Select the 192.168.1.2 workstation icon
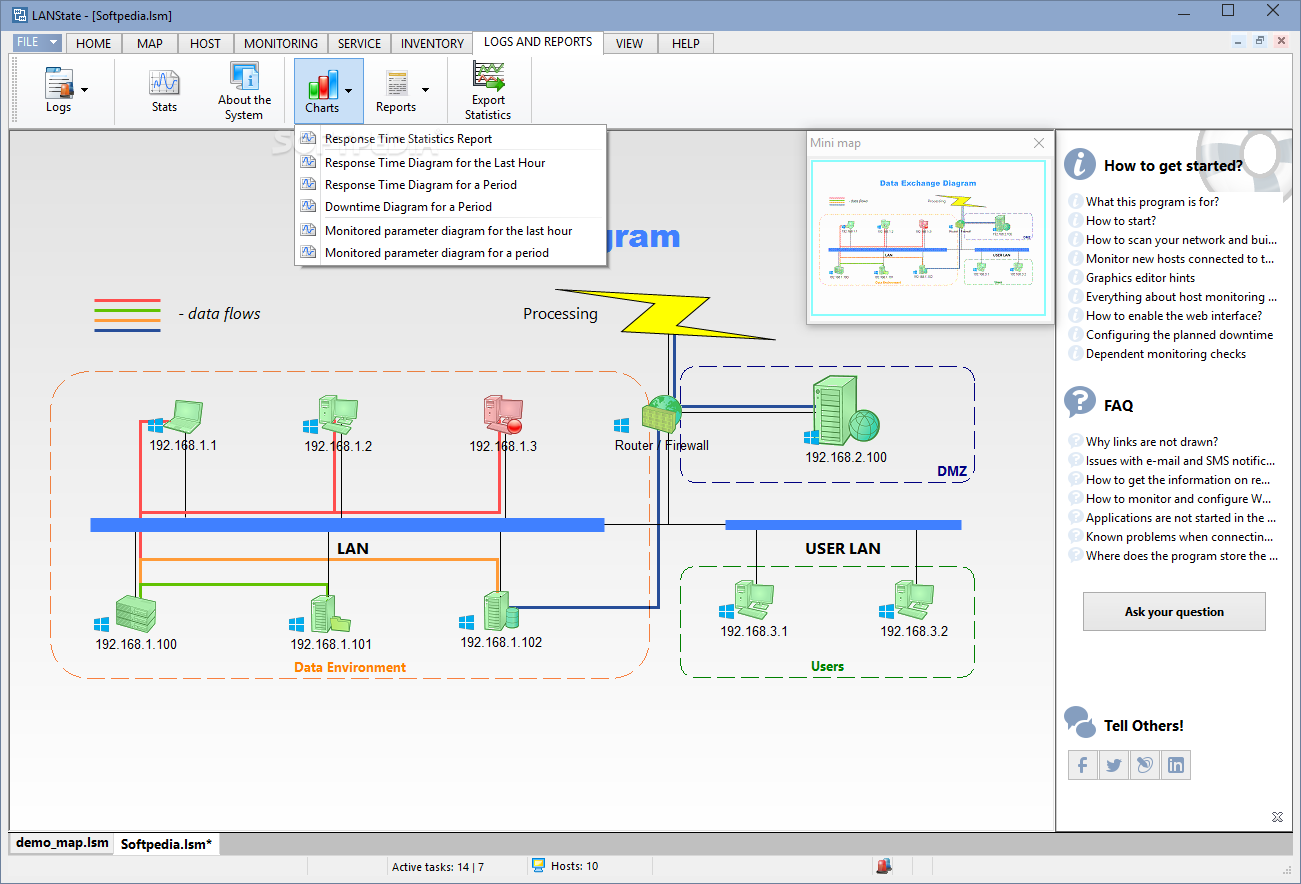 (338, 414)
